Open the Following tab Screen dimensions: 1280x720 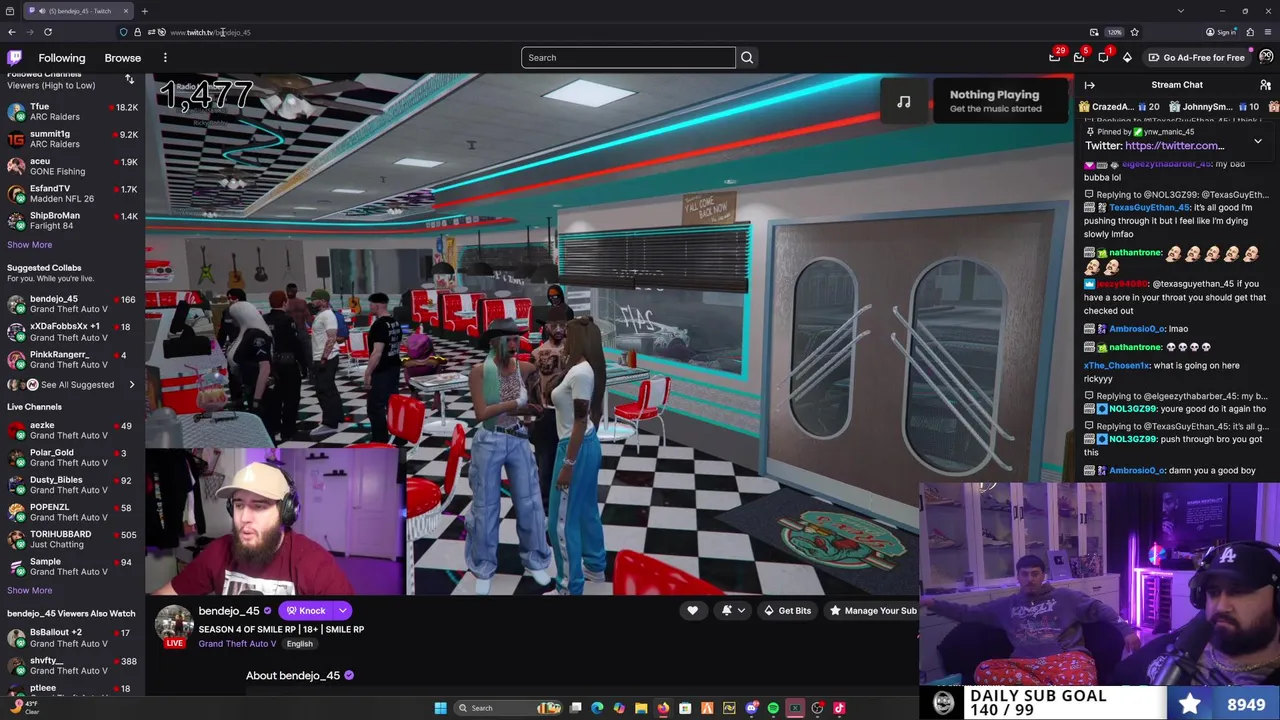(x=62, y=58)
